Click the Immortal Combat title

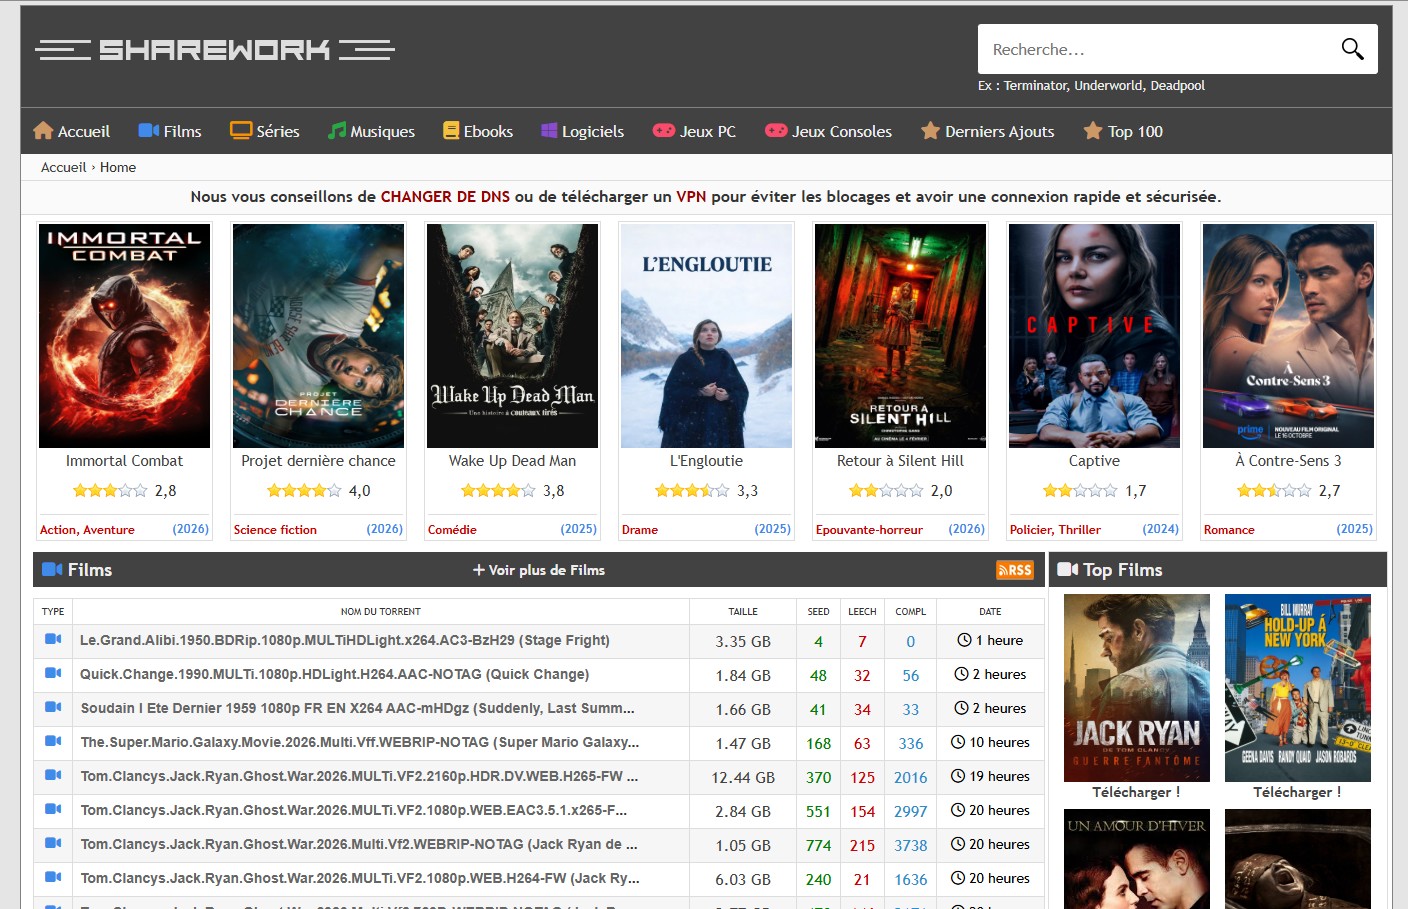[x=124, y=461]
